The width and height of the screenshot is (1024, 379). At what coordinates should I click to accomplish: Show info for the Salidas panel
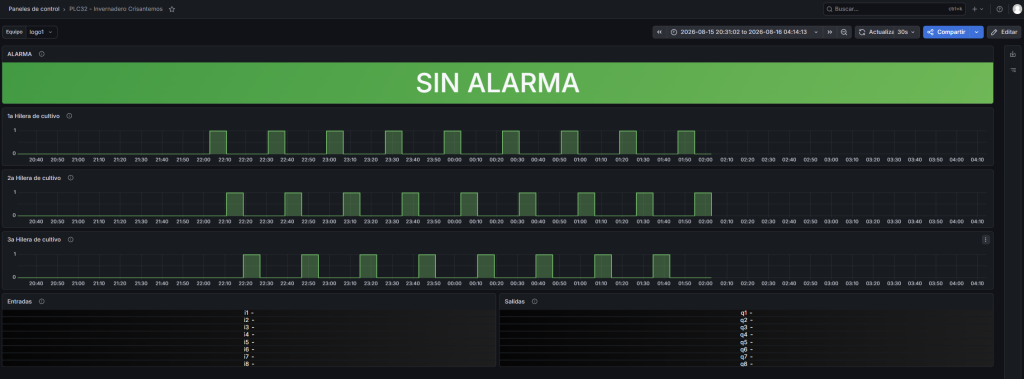click(x=534, y=301)
